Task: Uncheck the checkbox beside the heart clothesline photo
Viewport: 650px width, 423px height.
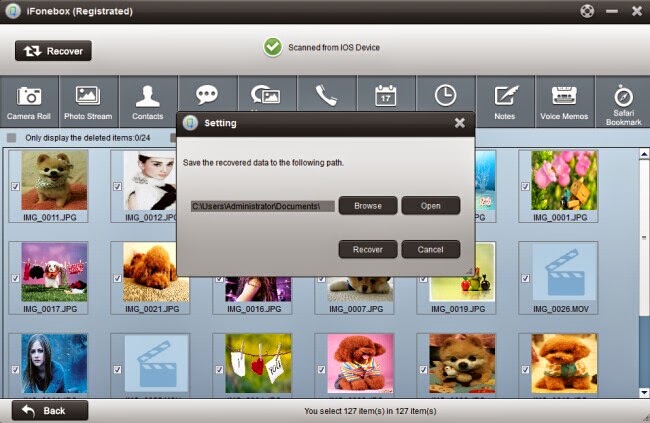Action: click(x=219, y=370)
